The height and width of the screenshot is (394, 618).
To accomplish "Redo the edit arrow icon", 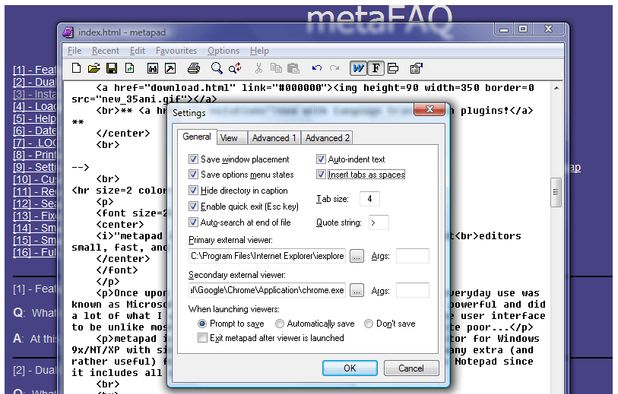I will click(x=334, y=69).
